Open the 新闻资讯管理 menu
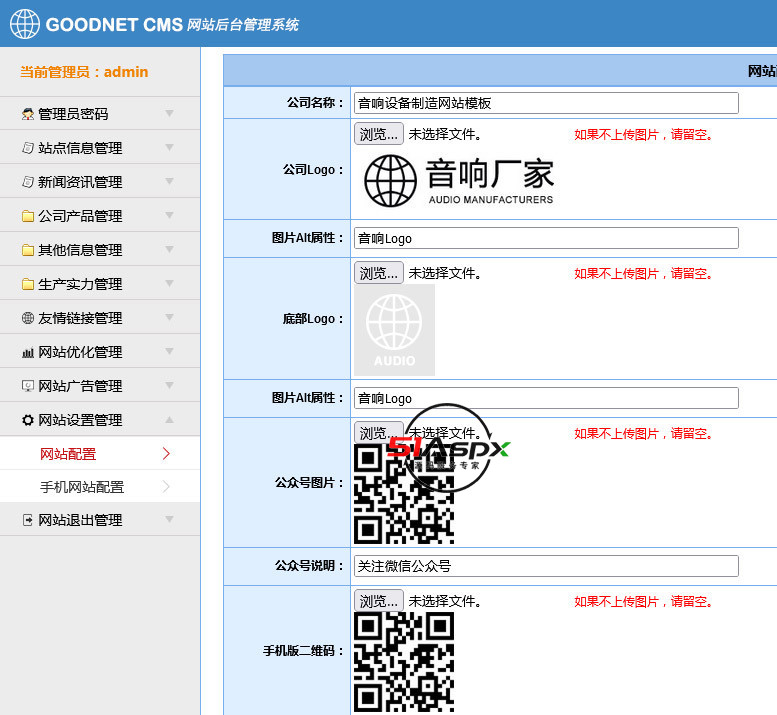 point(100,181)
